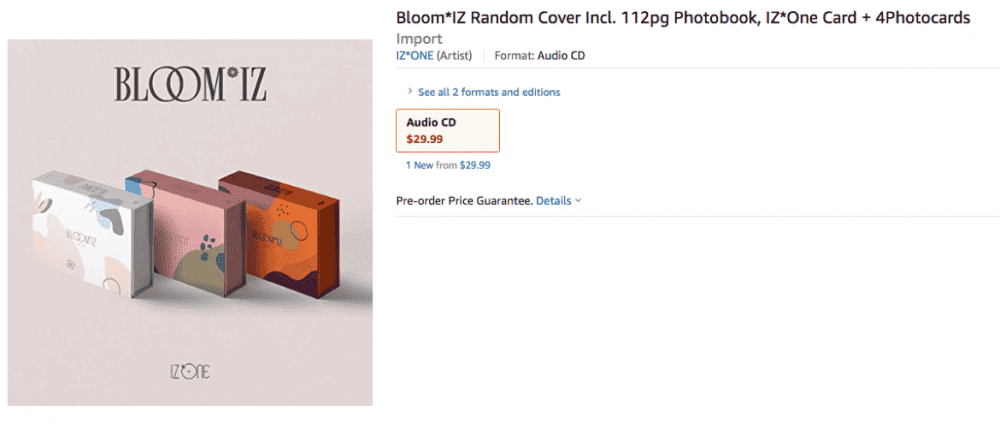Click the orange album box in image

pos(275,220)
